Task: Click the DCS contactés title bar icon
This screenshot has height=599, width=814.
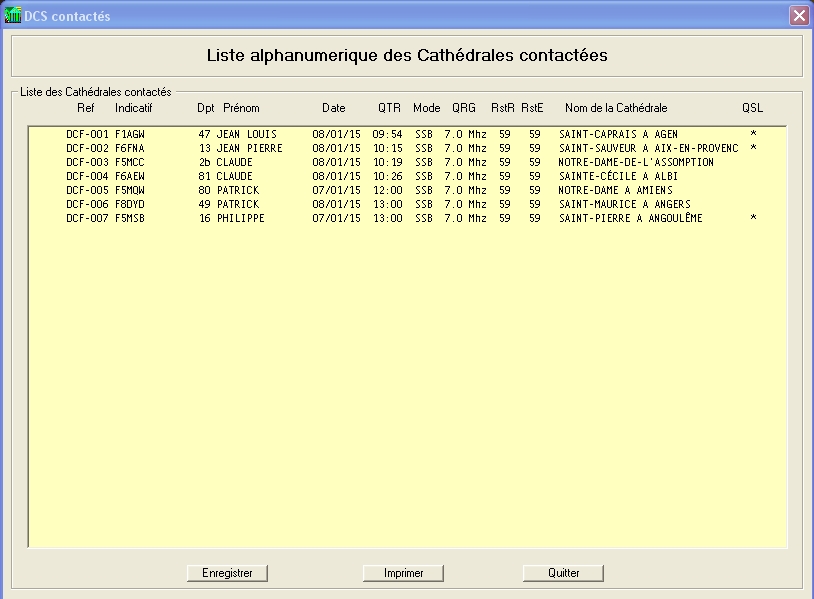Action: [12, 16]
